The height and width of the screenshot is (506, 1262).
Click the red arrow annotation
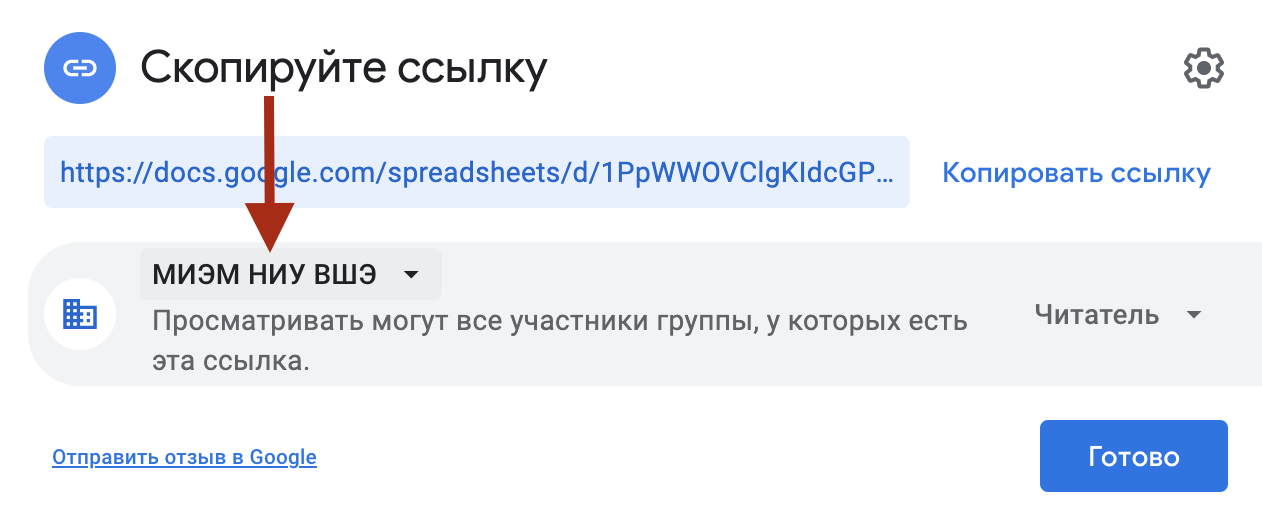coord(269,180)
